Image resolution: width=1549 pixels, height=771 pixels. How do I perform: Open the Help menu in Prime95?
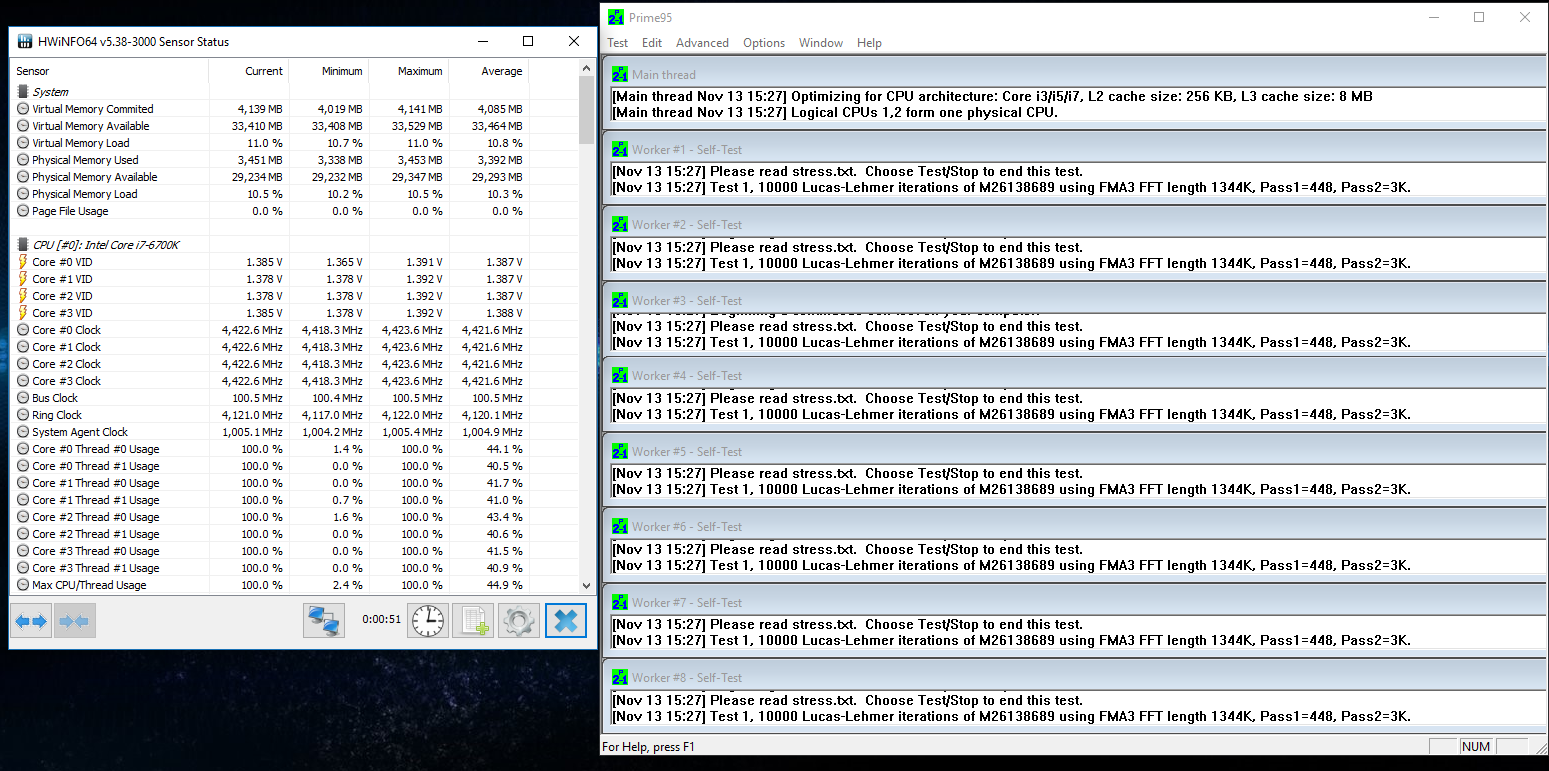[869, 43]
